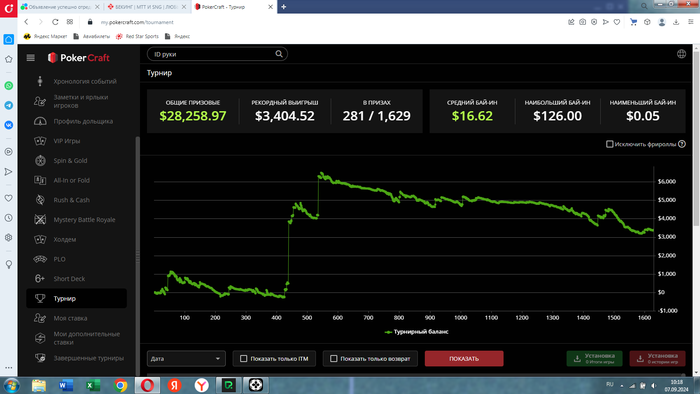Viewport: 700px width, 394px height.
Task: Open the language globe icon
Action: coord(681,54)
